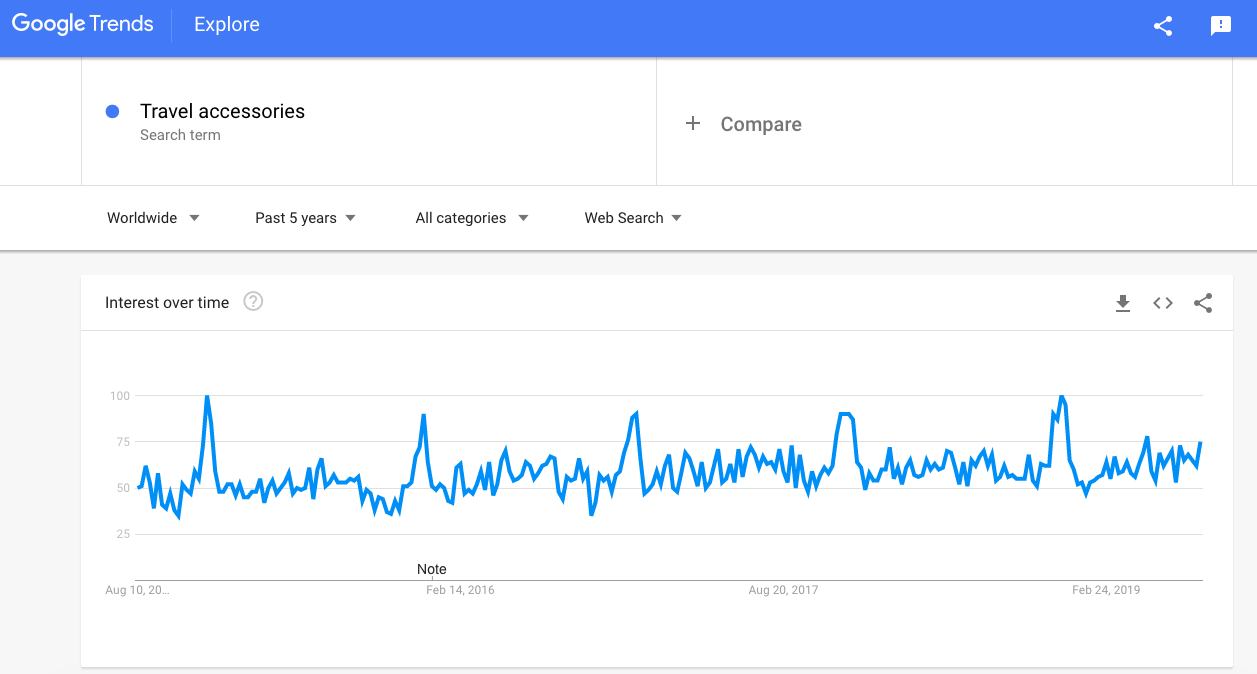The image size is (1257, 674).
Task: Expand the All categories dropdown
Action: pyautogui.click(x=472, y=218)
